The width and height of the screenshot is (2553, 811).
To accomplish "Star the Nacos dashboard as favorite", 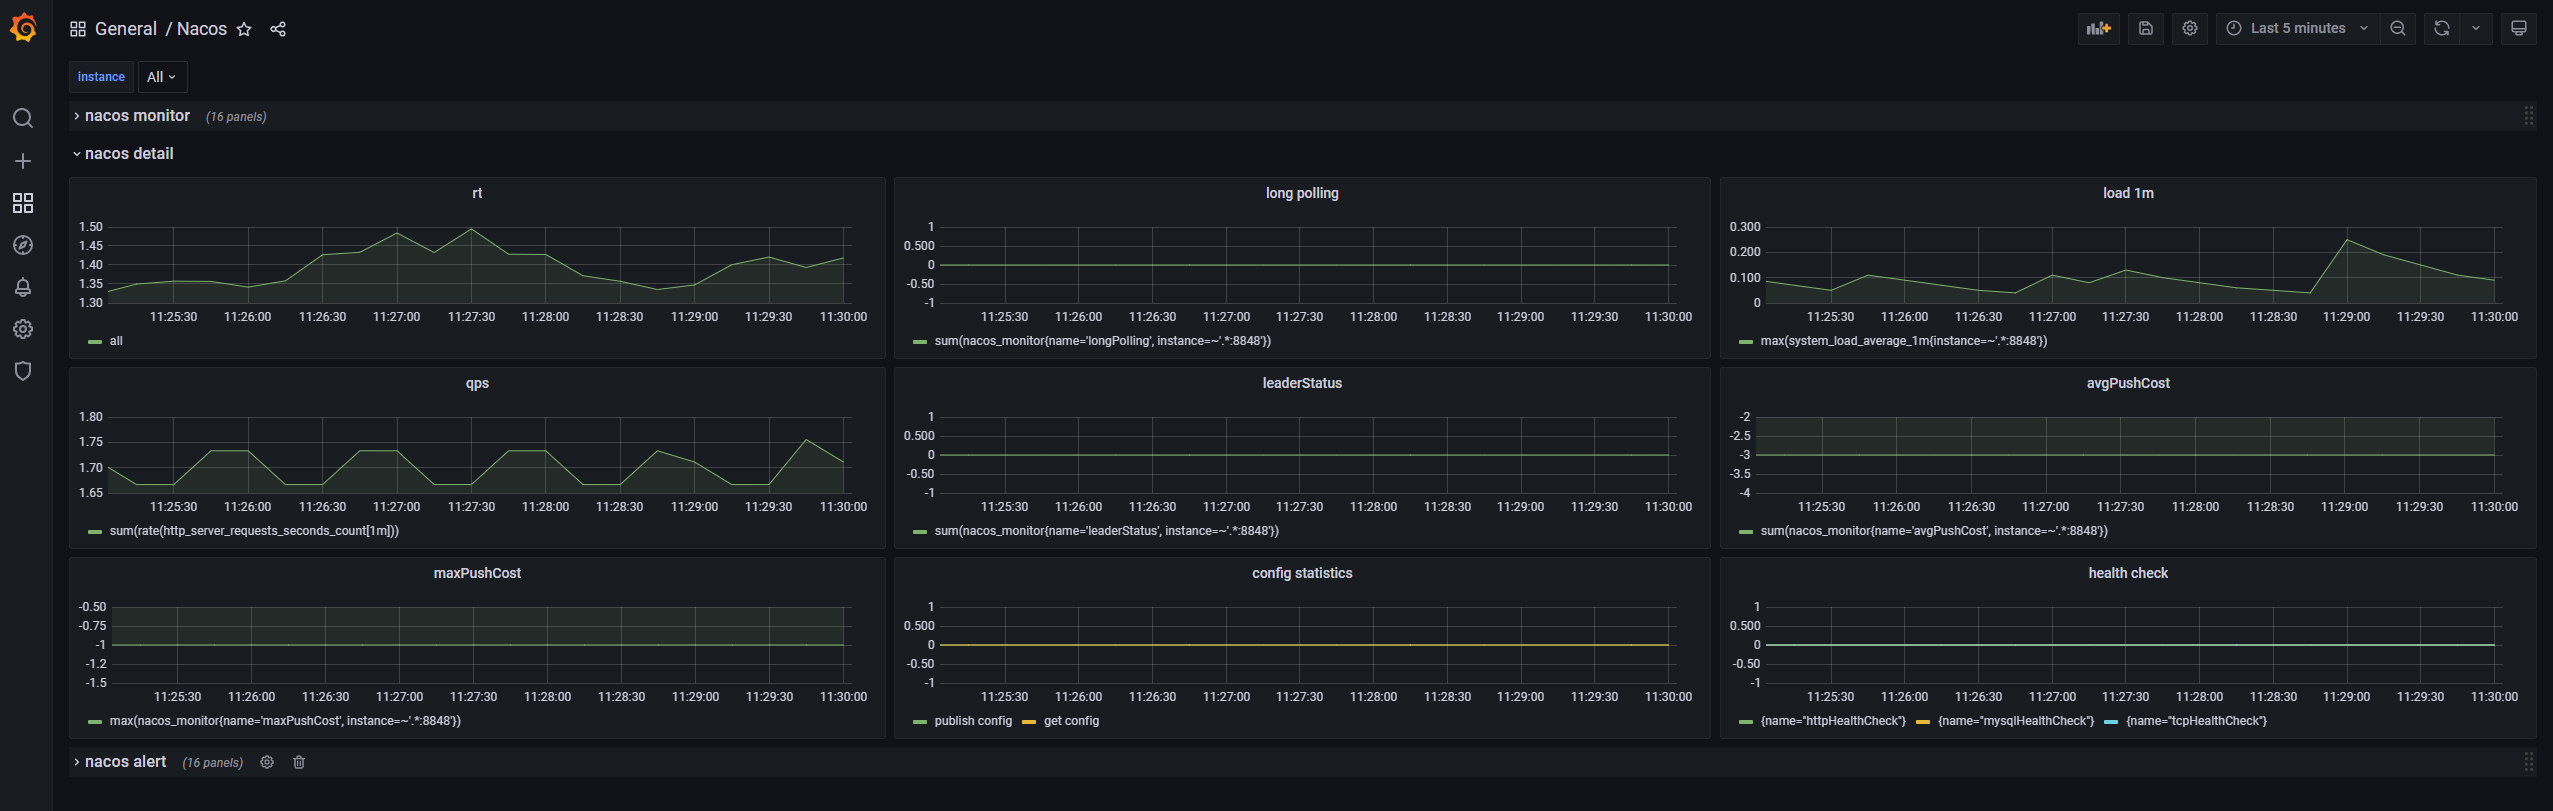I will (244, 29).
